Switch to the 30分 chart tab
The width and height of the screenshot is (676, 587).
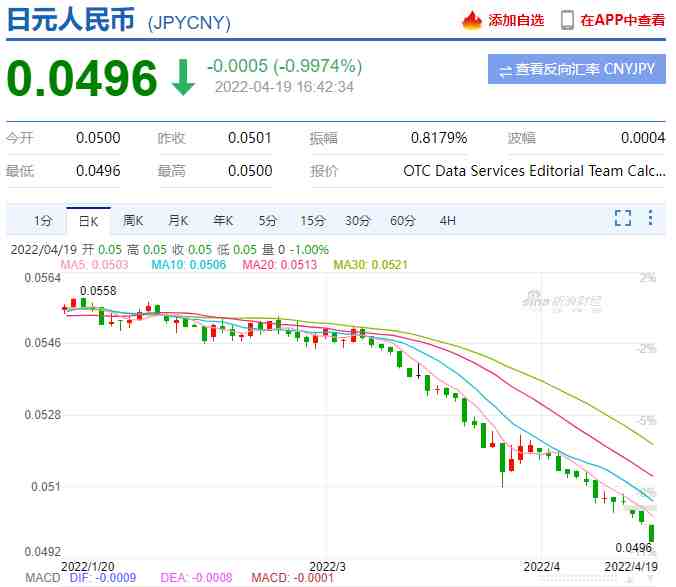click(x=357, y=221)
